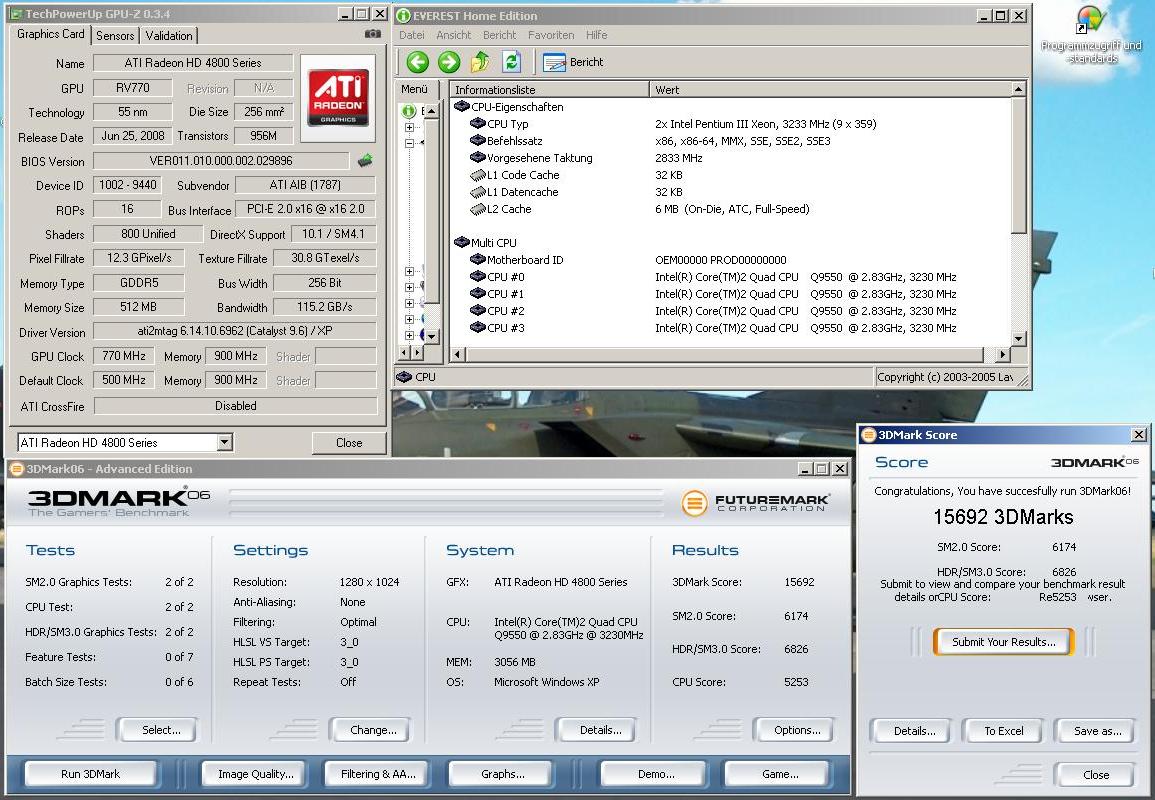The image size is (1155, 800).
Task: Click the Wert column header
Action: point(831,89)
